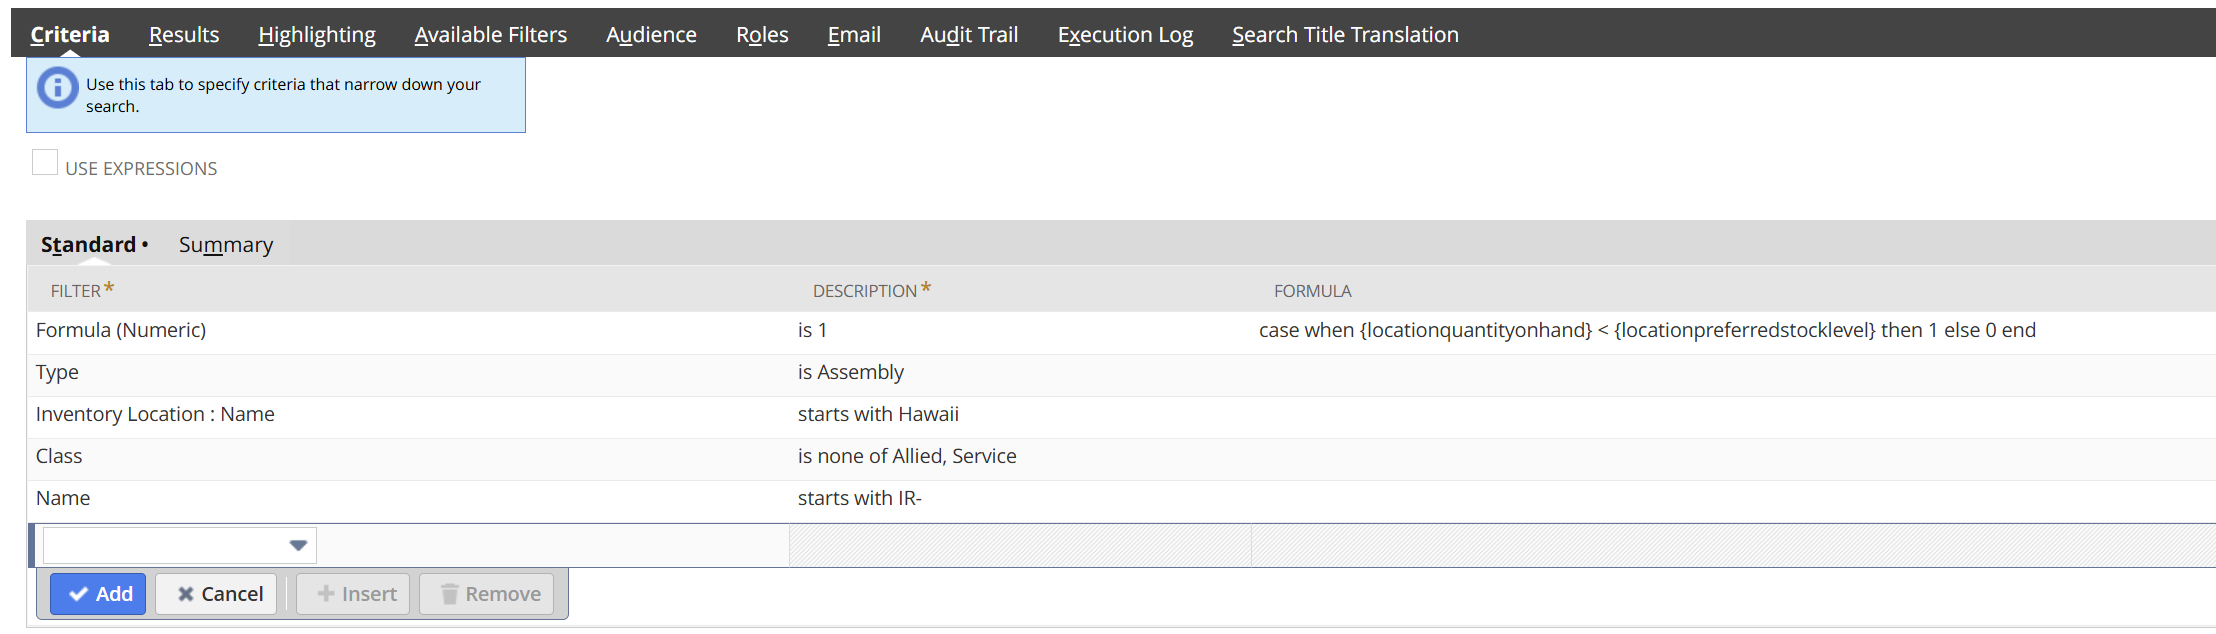
Task: Click the X icon on Cancel
Action: coord(186,594)
